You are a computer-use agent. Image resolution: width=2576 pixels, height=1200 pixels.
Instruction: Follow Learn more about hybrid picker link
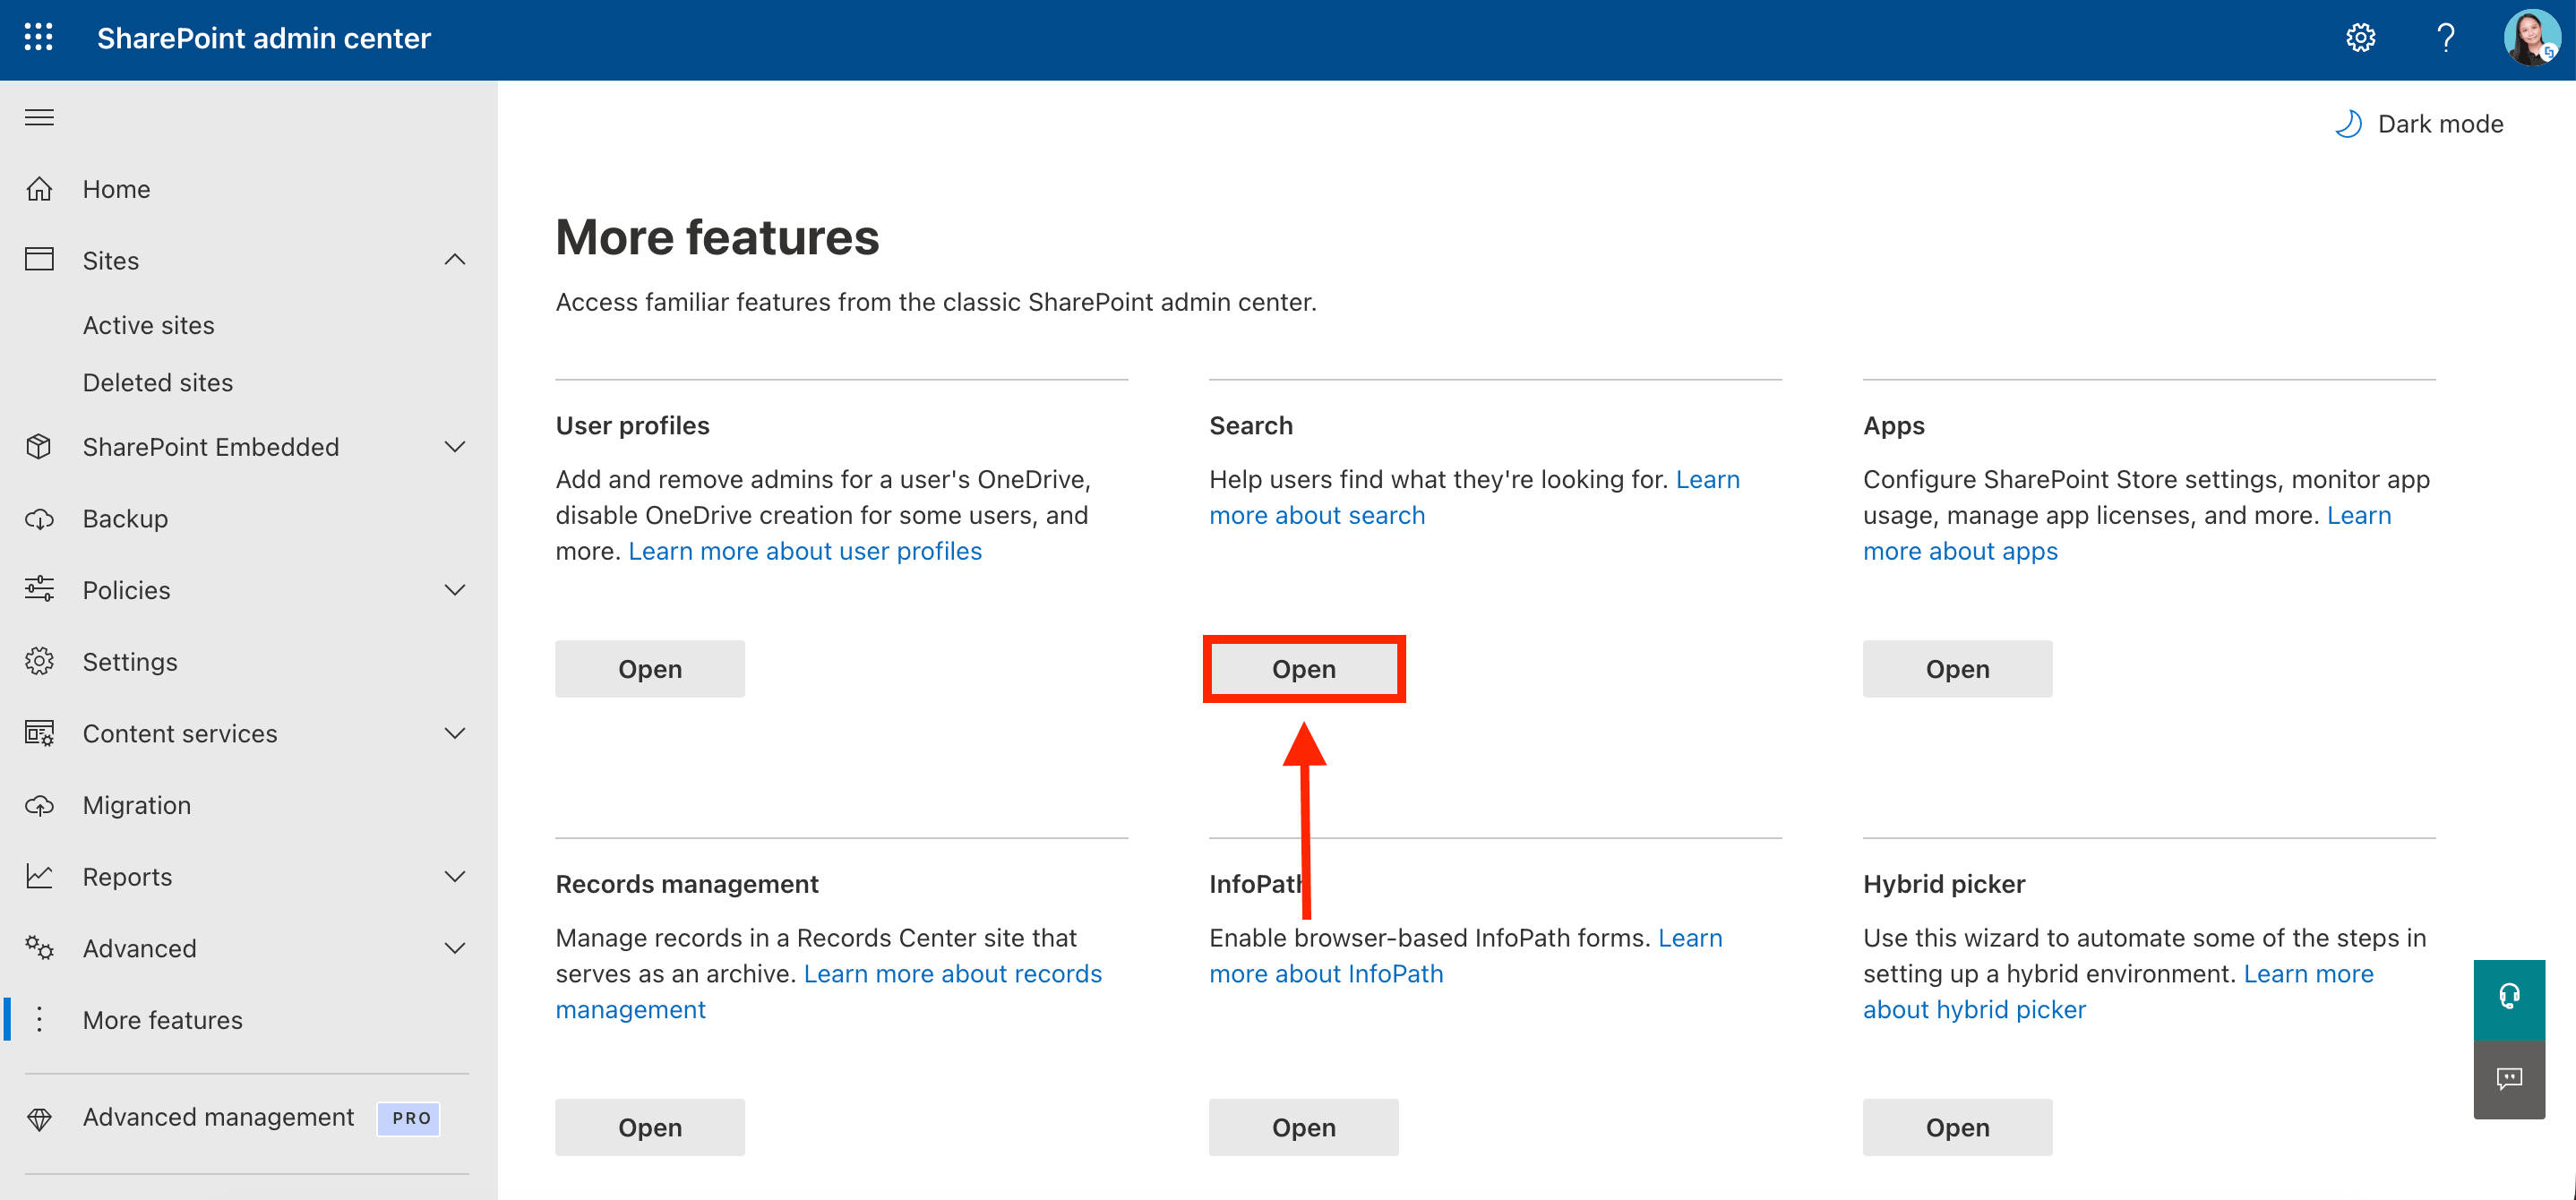pyautogui.click(x=1974, y=1010)
